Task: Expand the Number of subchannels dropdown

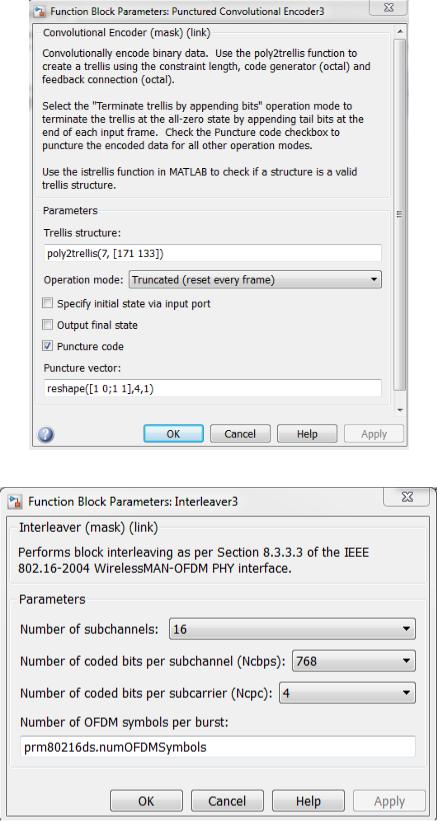Action: (292, 629)
